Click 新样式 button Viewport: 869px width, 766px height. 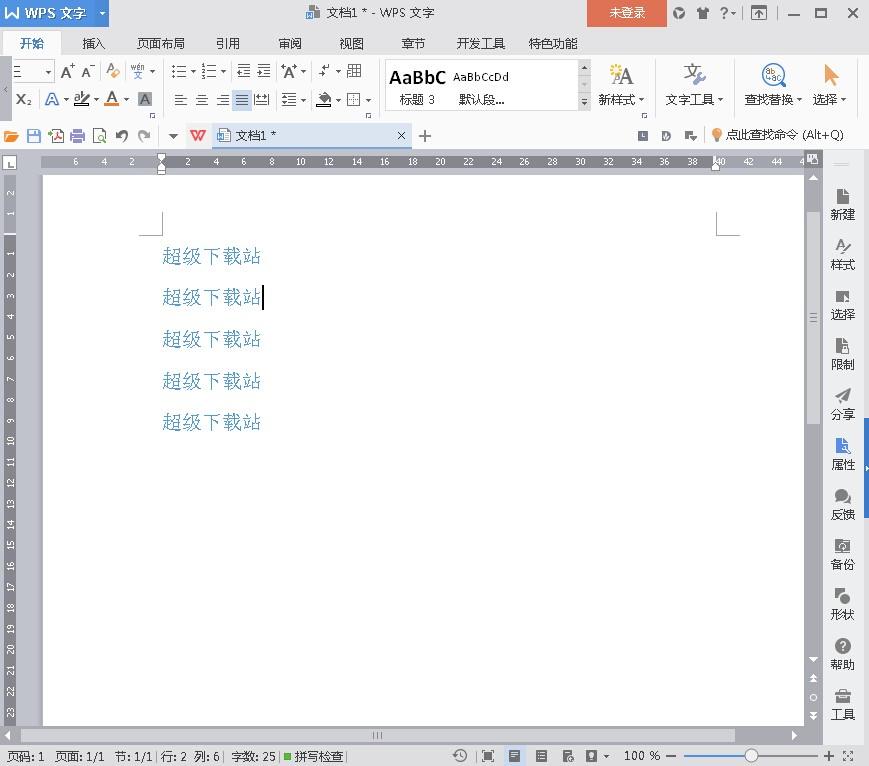coord(621,86)
